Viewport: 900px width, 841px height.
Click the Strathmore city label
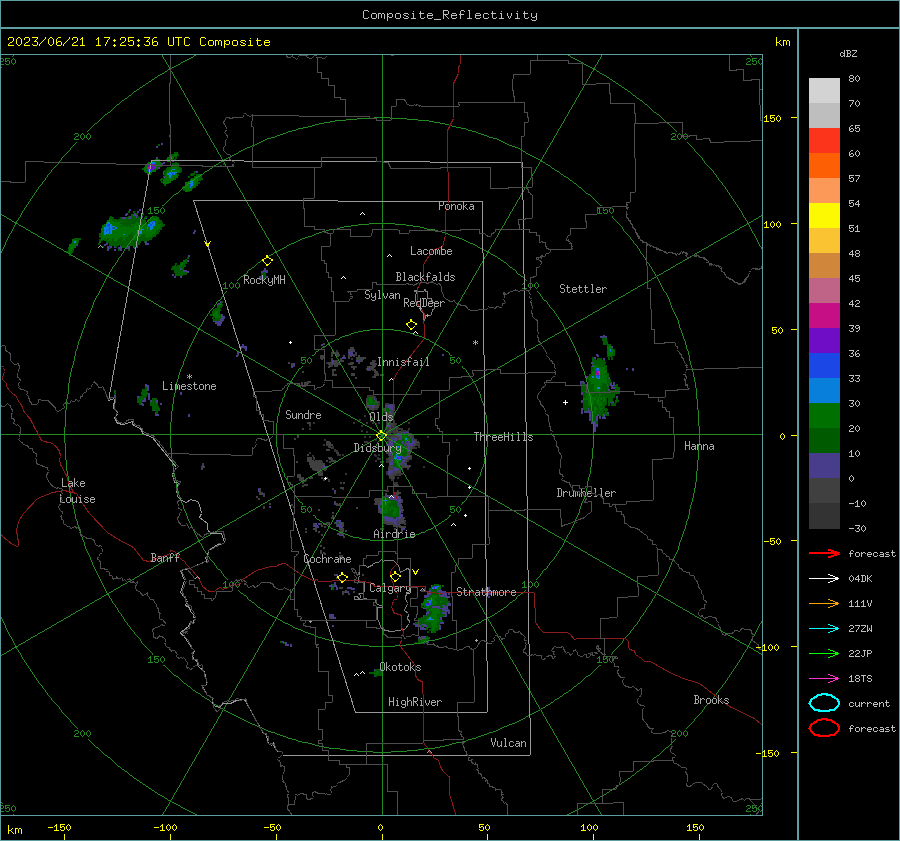(x=486, y=592)
